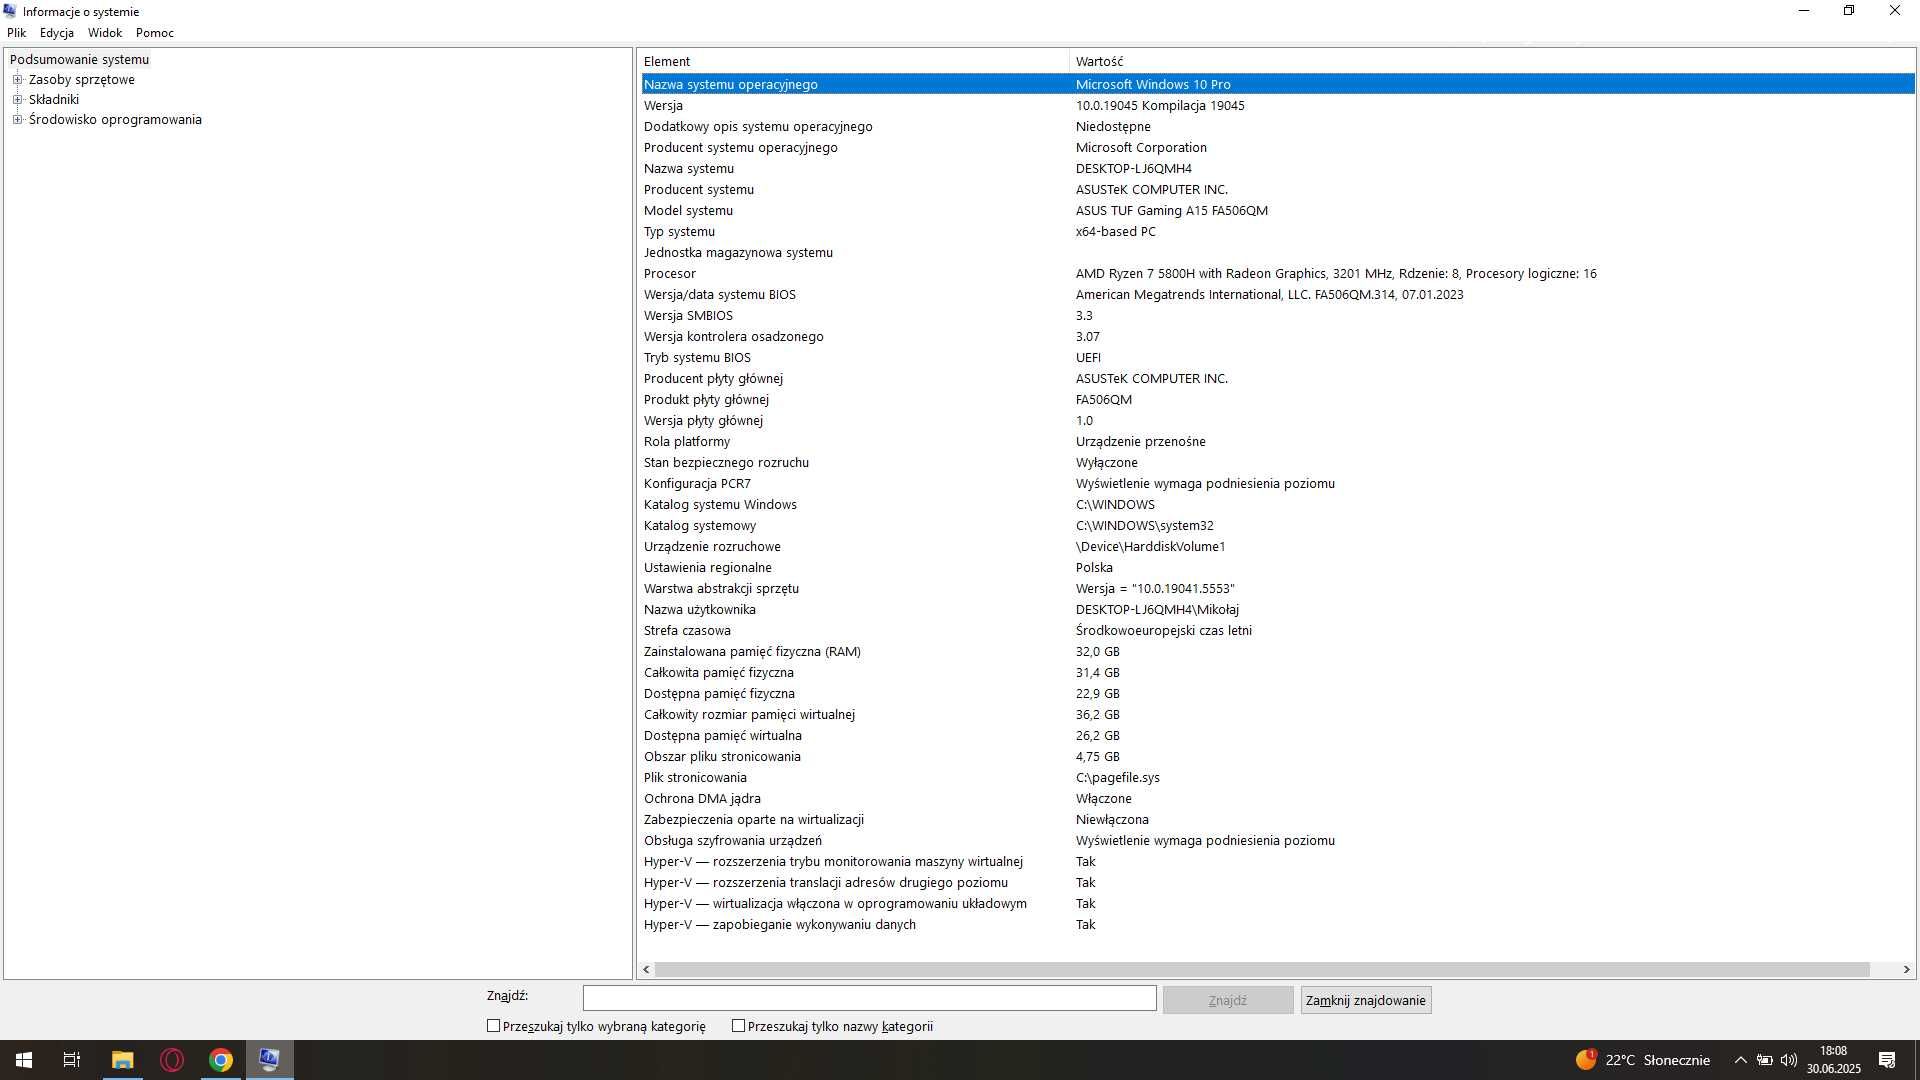Viewport: 1920px width, 1080px height.
Task: Select the Składniki tree label
Action: pyautogui.click(x=54, y=100)
